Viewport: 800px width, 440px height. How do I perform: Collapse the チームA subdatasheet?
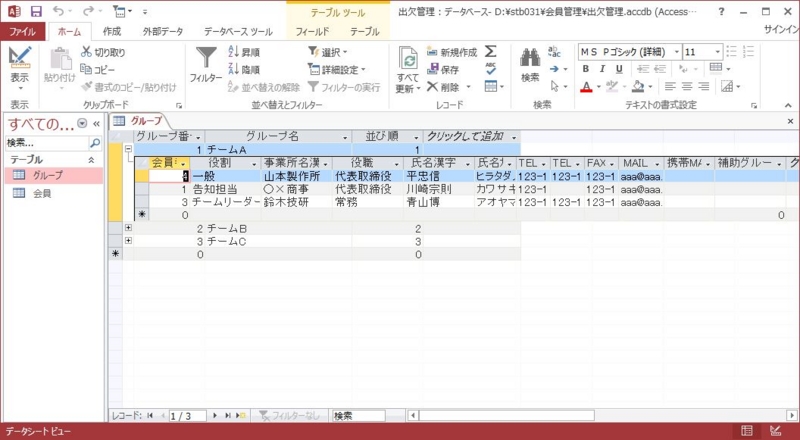pyautogui.click(x=129, y=150)
